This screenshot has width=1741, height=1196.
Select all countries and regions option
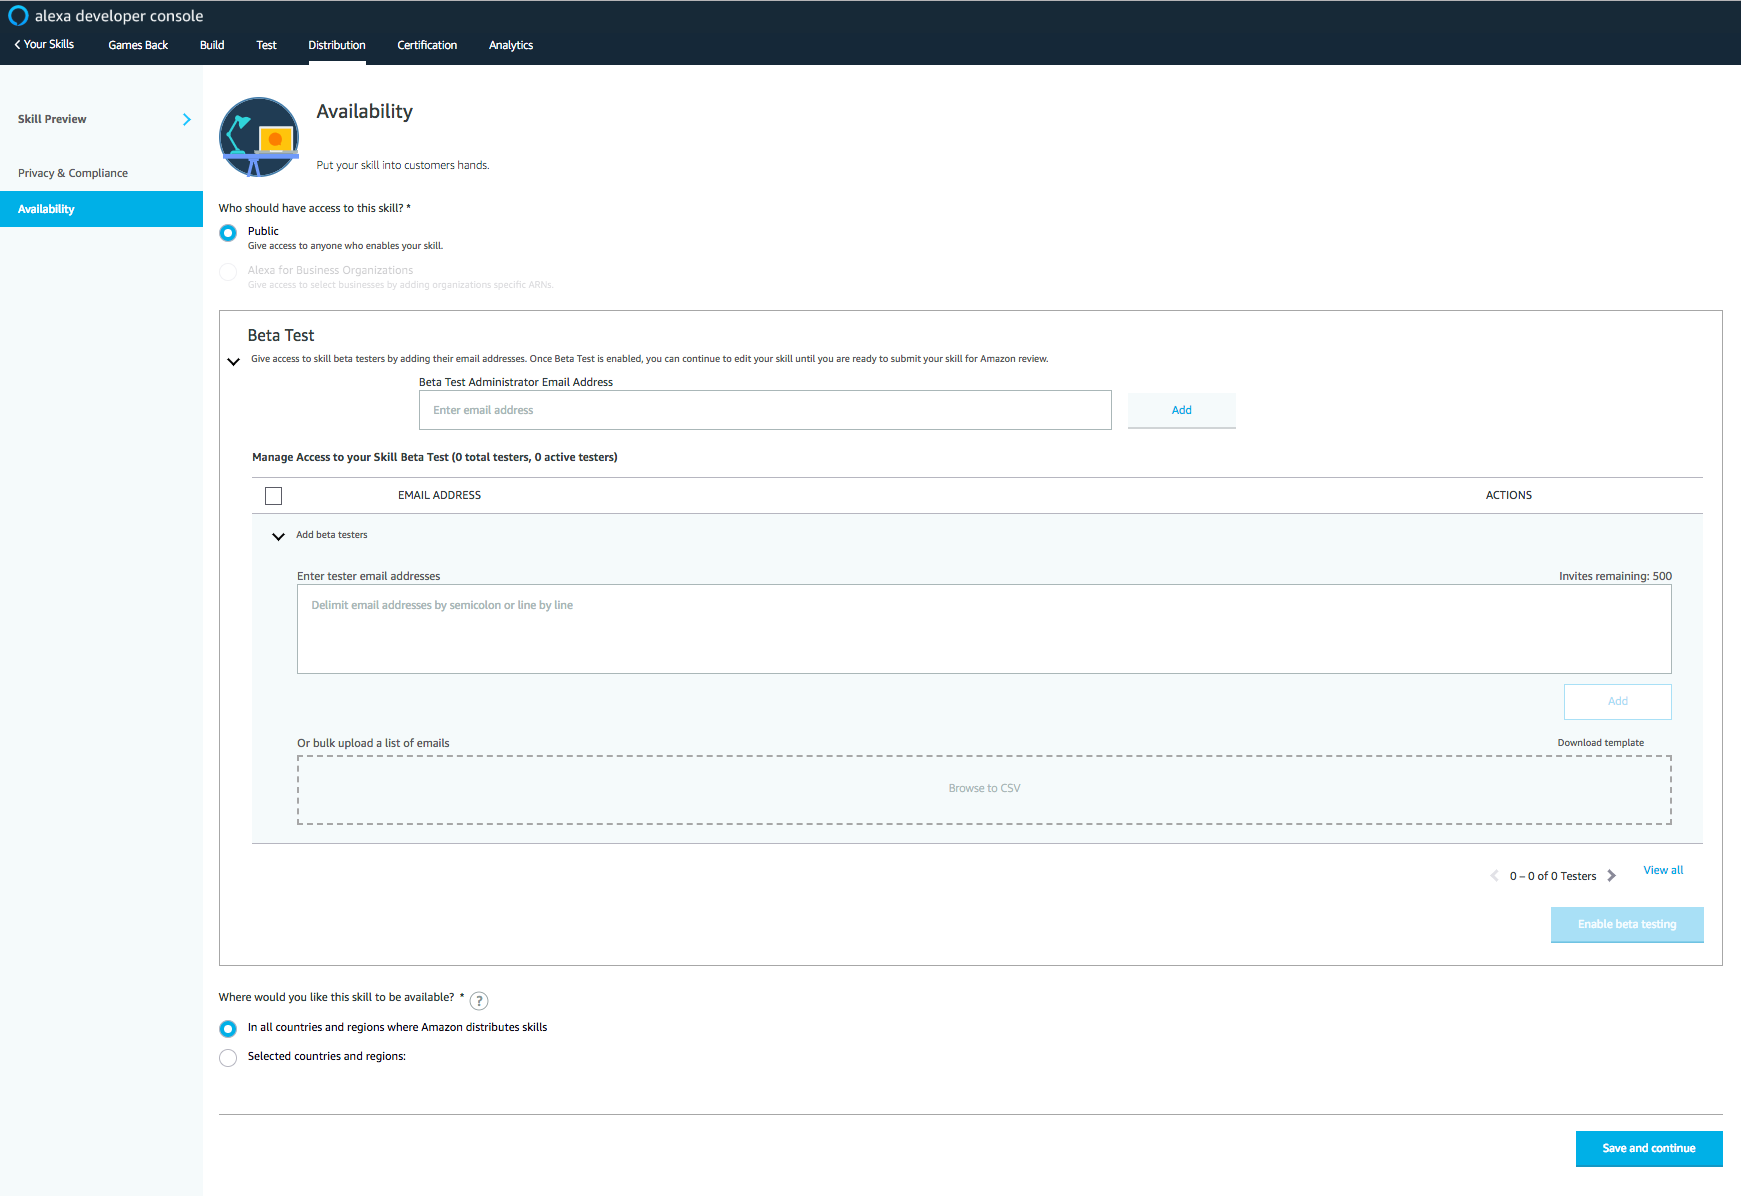228,1029
